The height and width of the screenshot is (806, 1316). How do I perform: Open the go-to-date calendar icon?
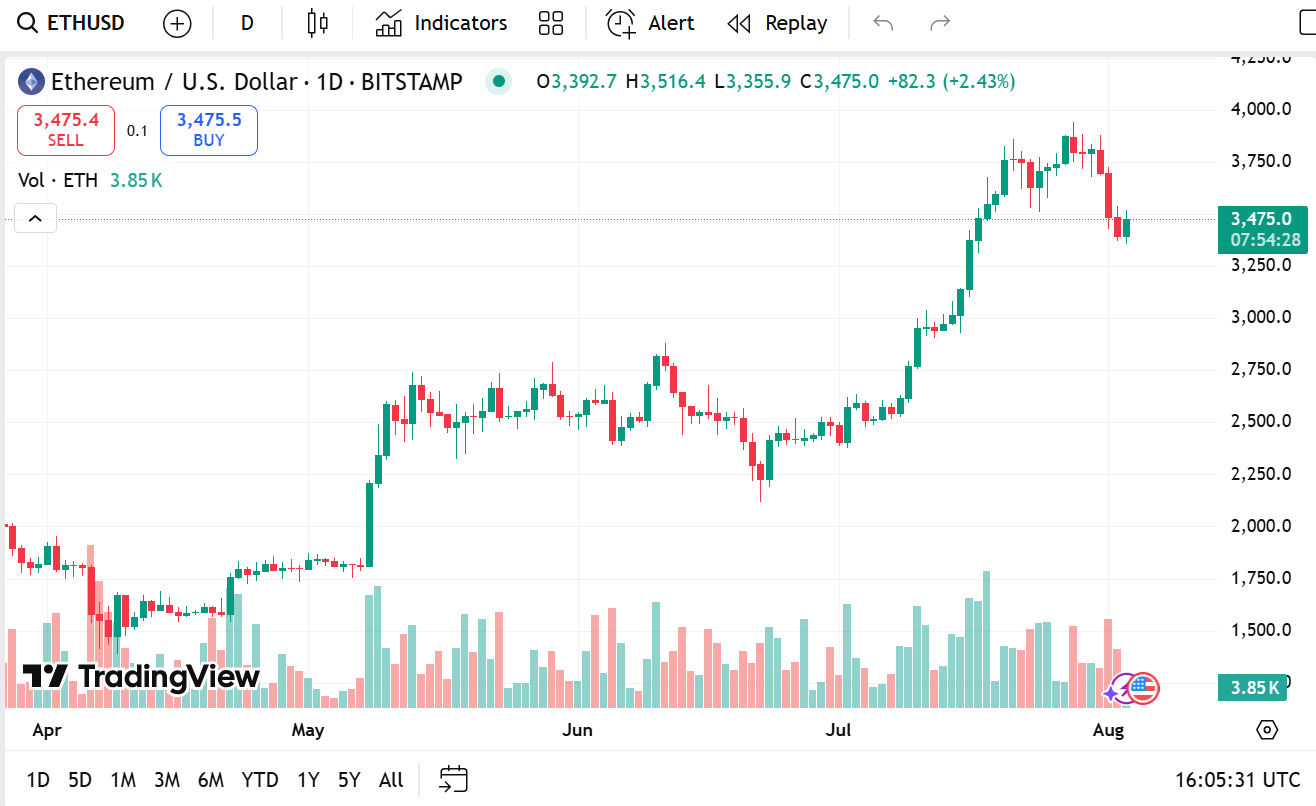pos(454,779)
